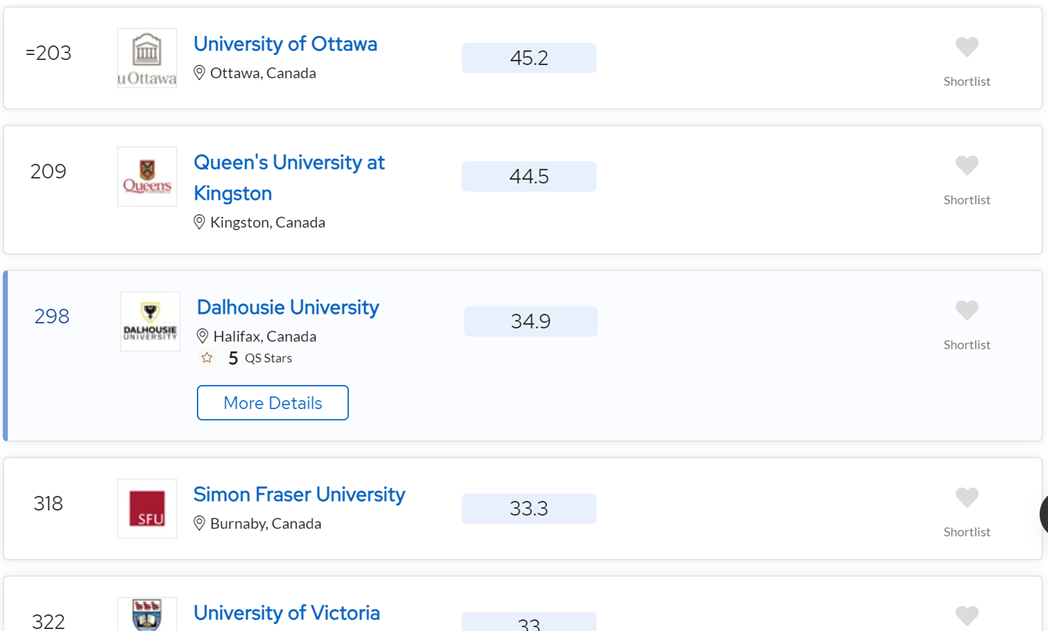Click the red SFU logo
1048x631 pixels.
(147, 509)
